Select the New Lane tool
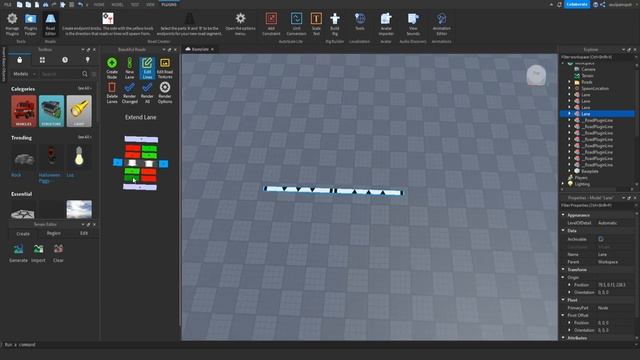Viewport: 640px width, 360px height. click(x=129, y=68)
